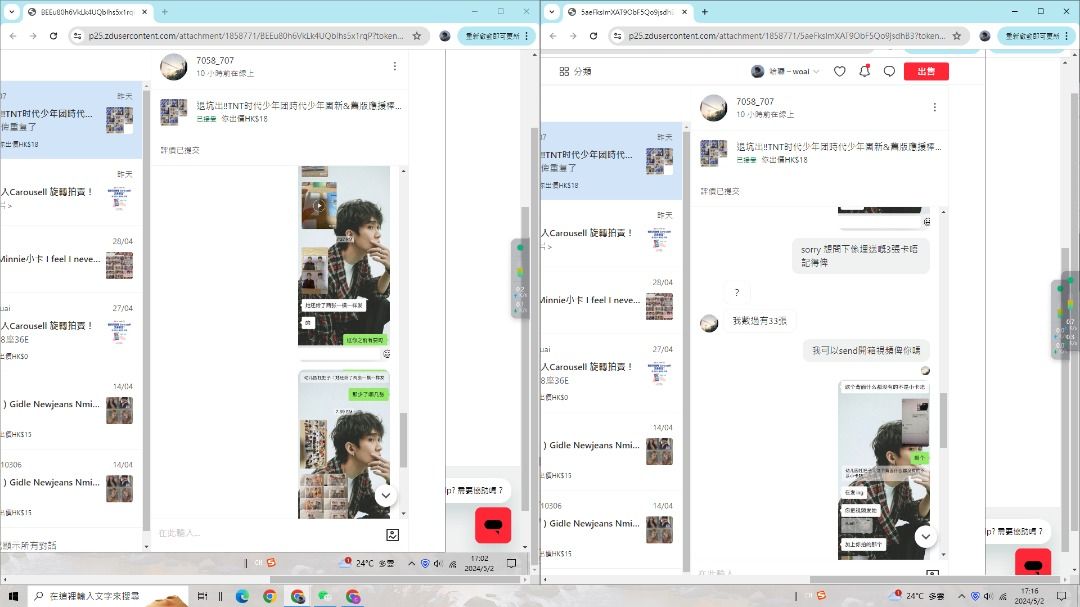
Task: Open the three-dot chat menu in the right window
Action: (x=935, y=107)
